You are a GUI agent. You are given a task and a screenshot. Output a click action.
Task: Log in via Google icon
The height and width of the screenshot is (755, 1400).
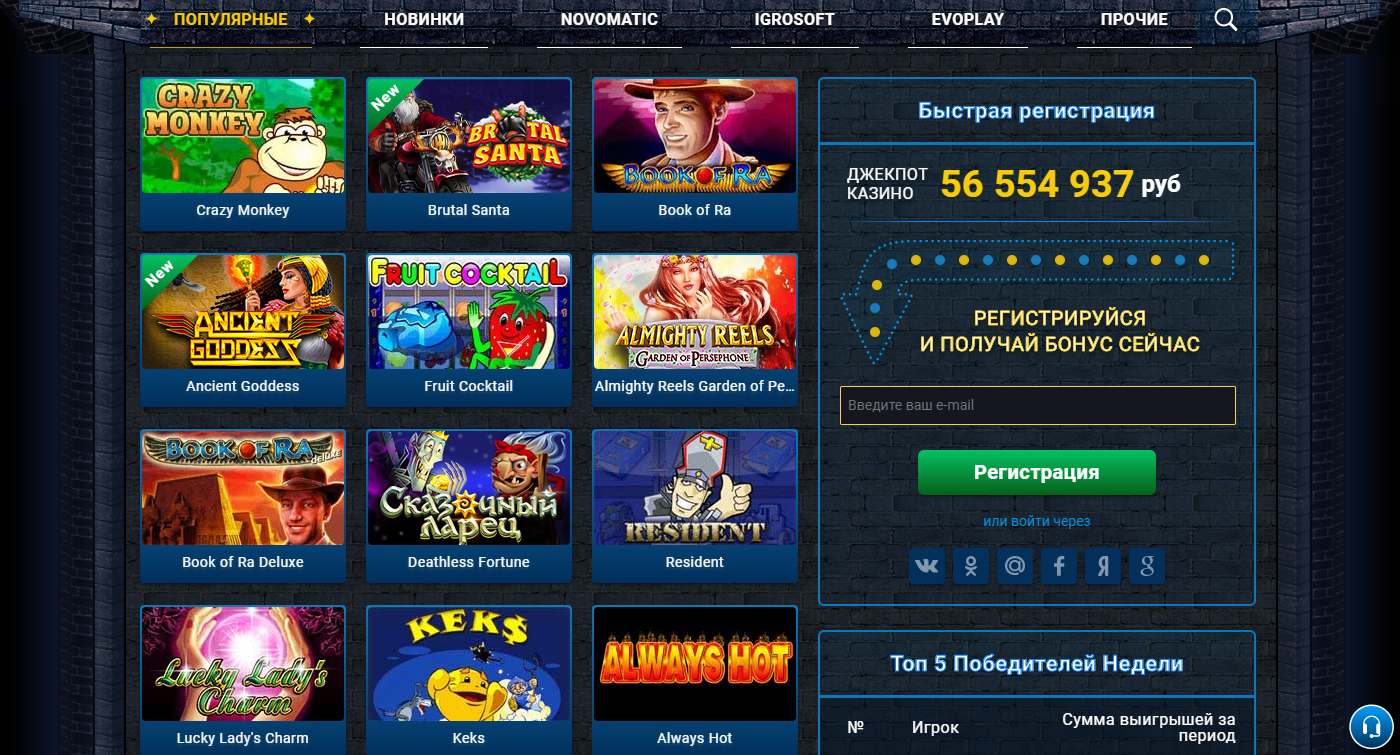(x=1147, y=567)
